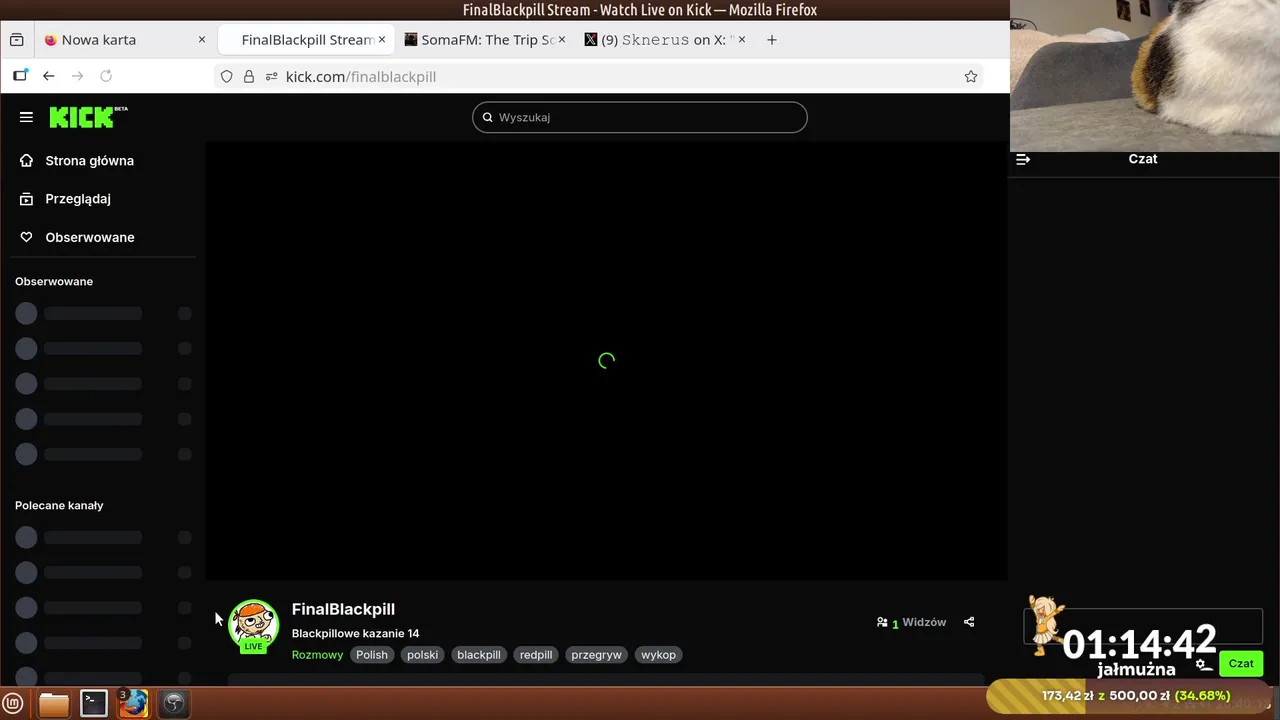The image size is (1280, 720).
Task: Click the Czat panel header
Action: pos(1143,159)
